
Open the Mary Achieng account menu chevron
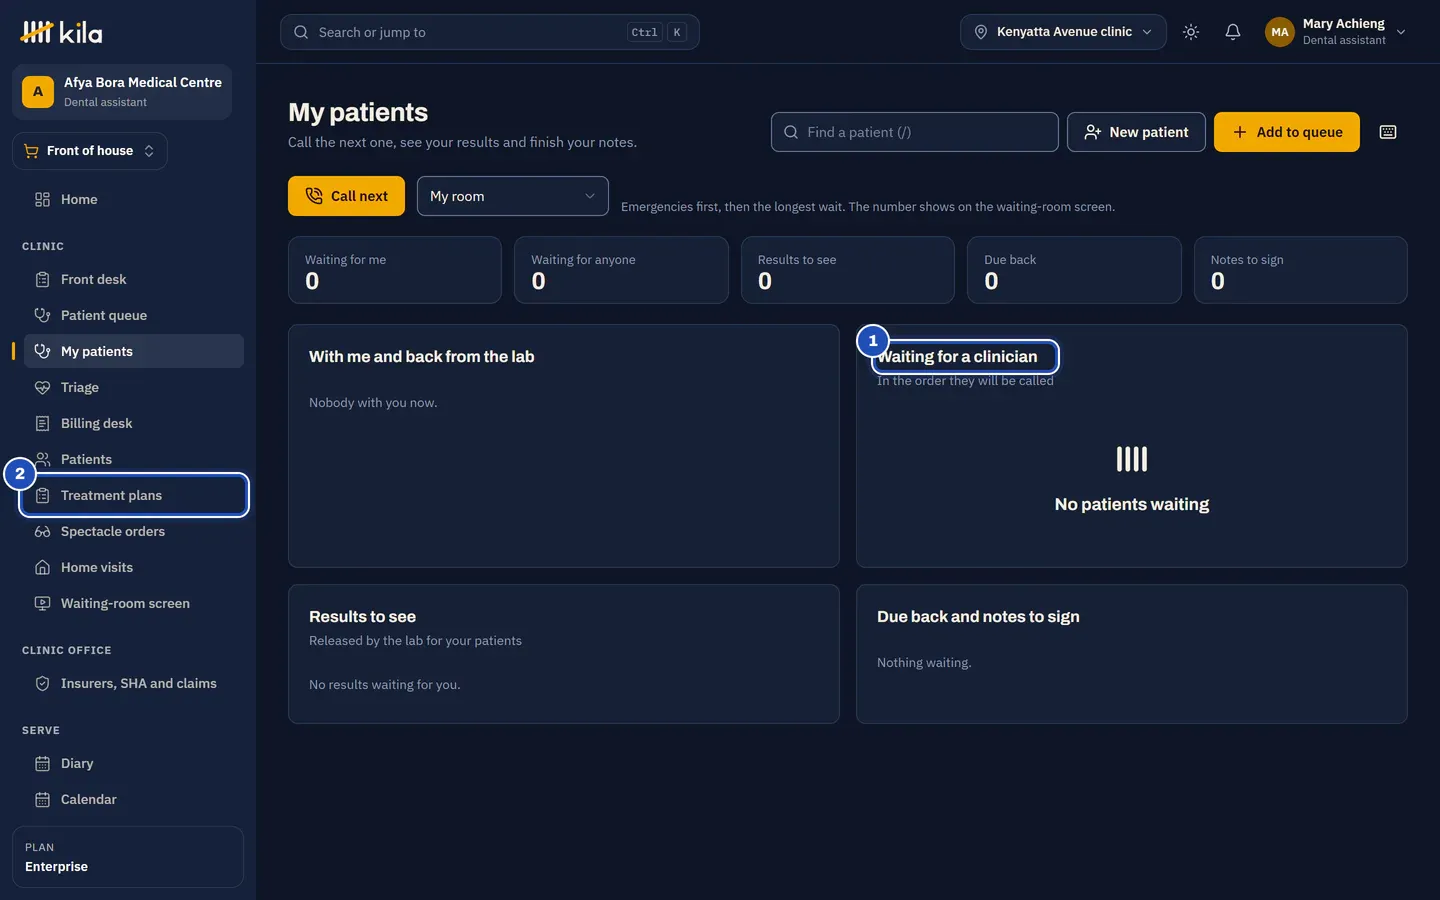click(1401, 32)
